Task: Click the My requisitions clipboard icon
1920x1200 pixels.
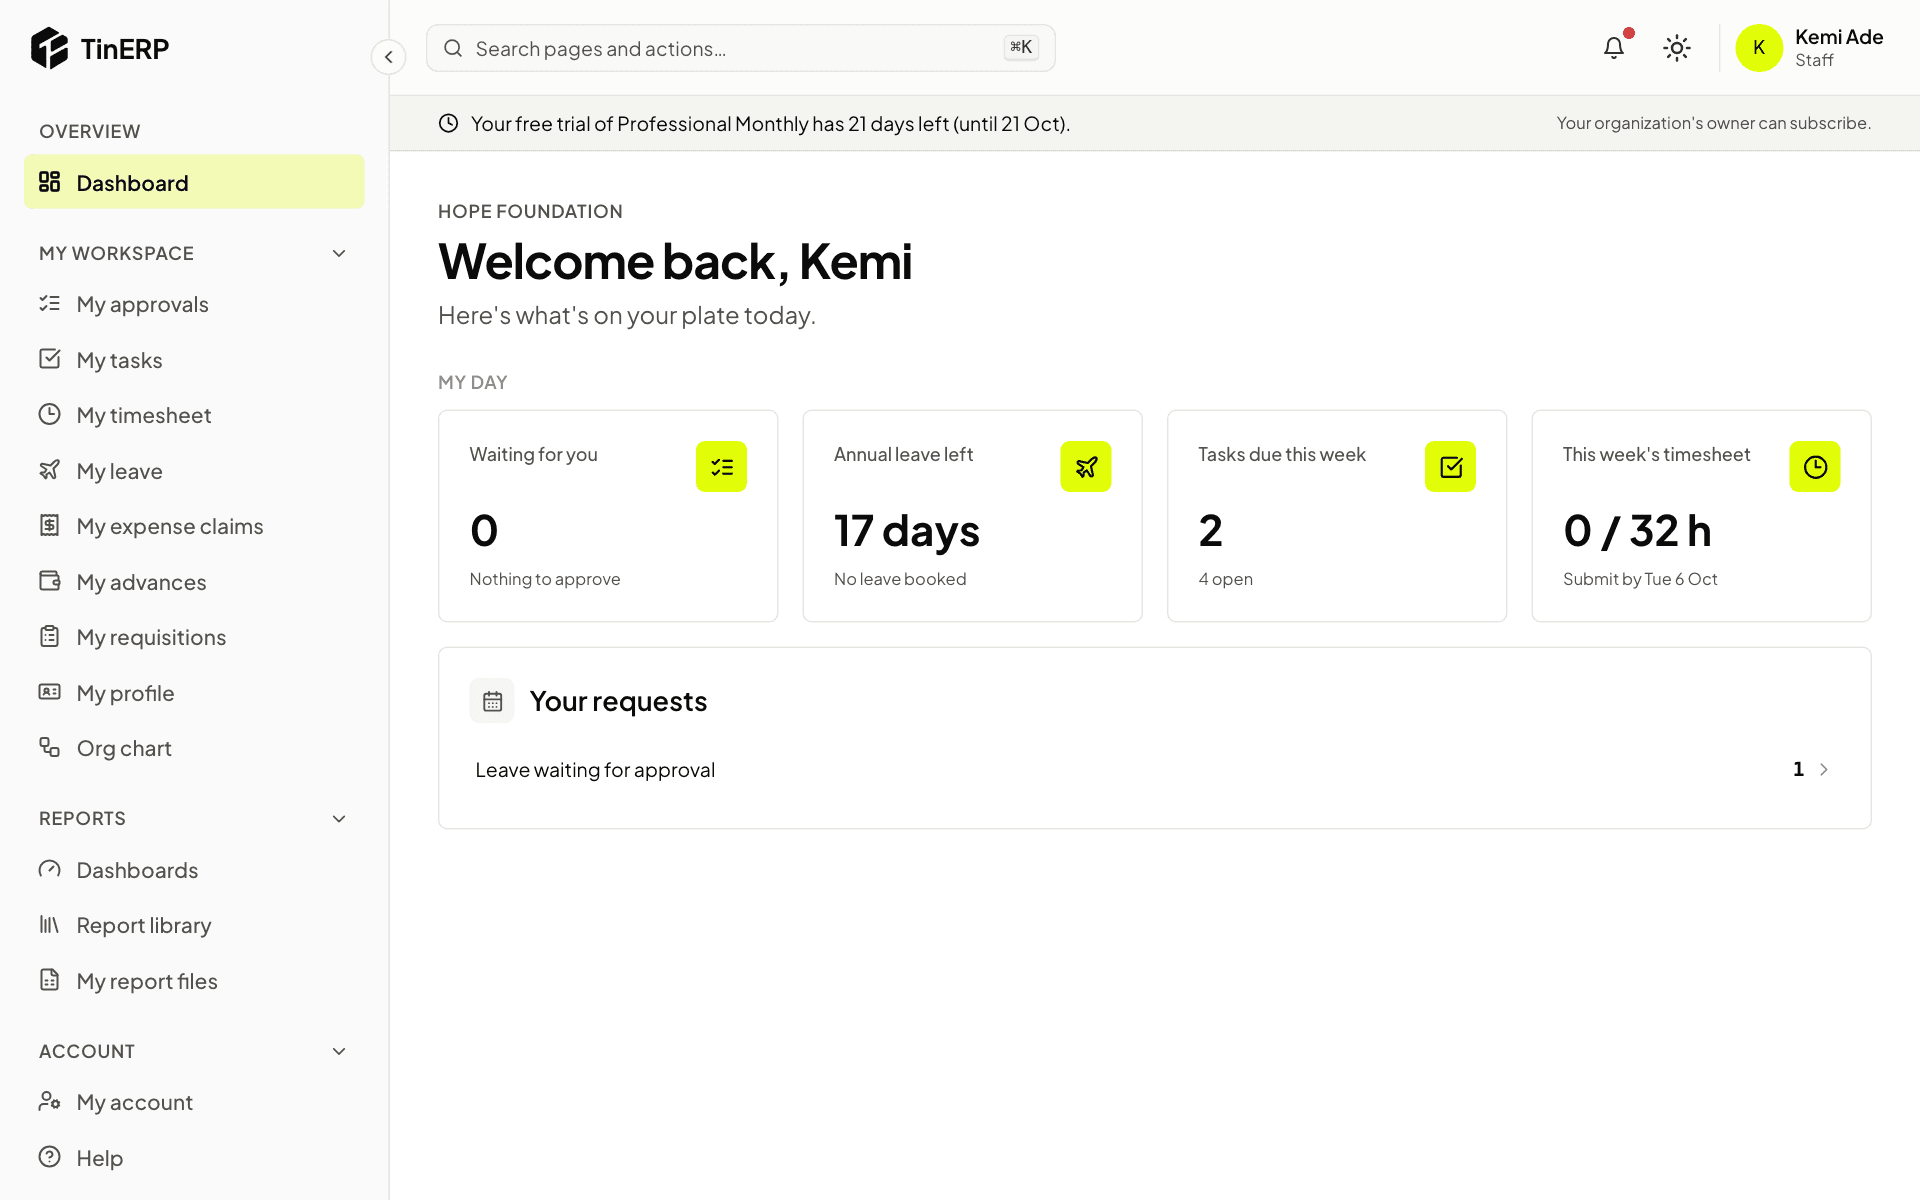Action: pyautogui.click(x=49, y=636)
